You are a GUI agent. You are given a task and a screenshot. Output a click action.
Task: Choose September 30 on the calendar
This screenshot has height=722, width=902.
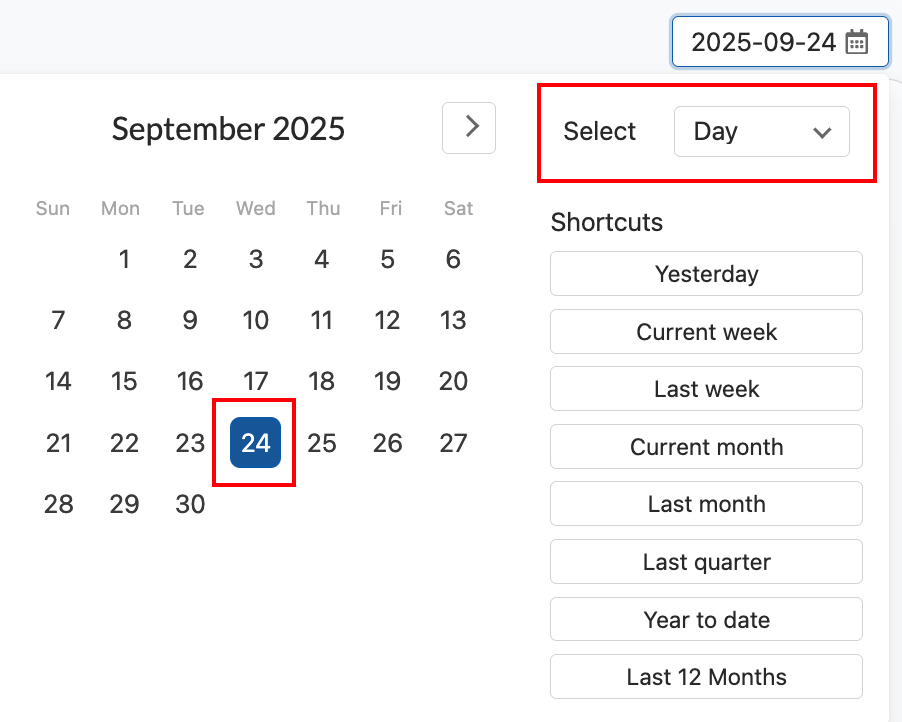190,504
